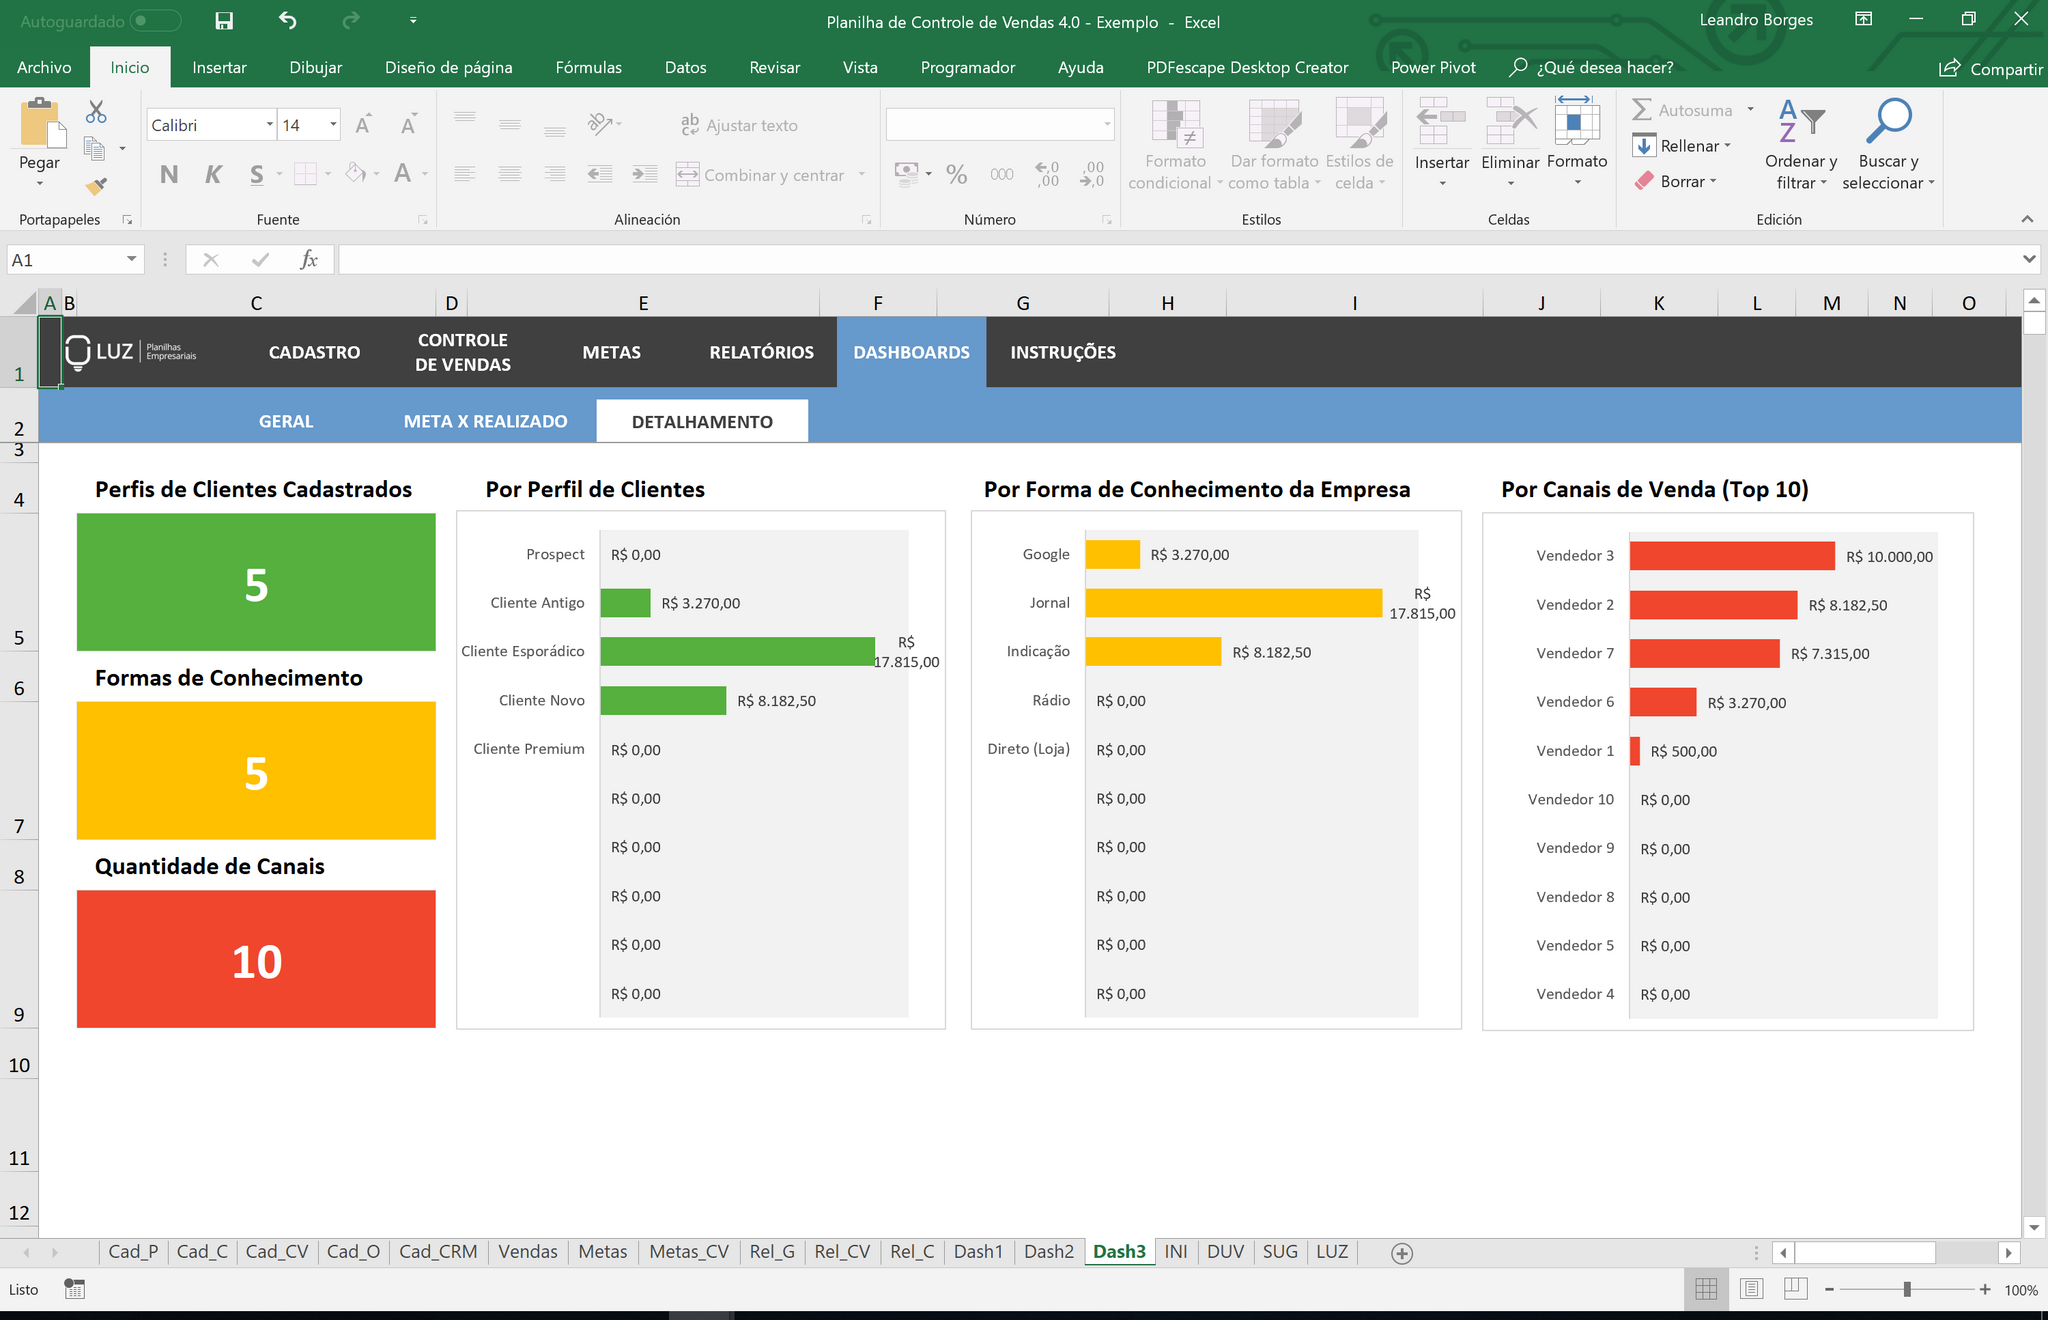This screenshot has height=1320, width=2048.
Task: Click the Cut scissors icon
Action: pos(96,112)
